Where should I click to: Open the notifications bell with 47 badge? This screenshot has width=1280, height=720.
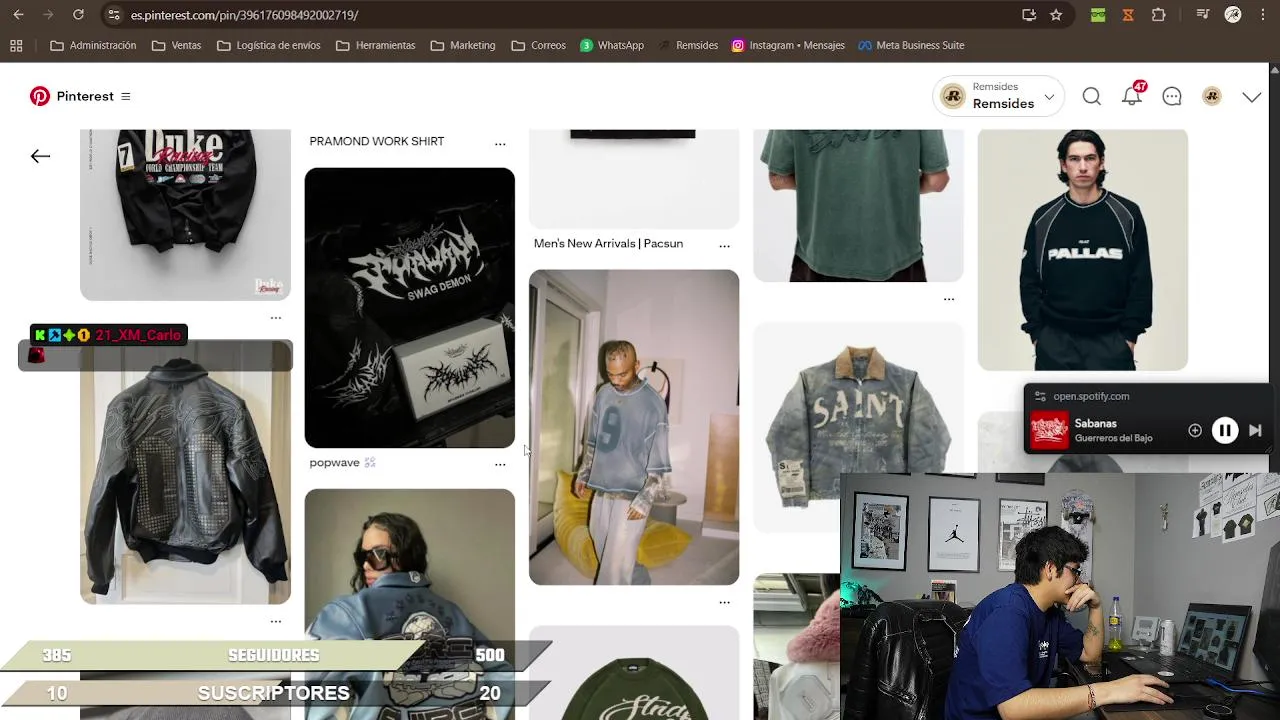pyautogui.click(x=1132, y=96)
